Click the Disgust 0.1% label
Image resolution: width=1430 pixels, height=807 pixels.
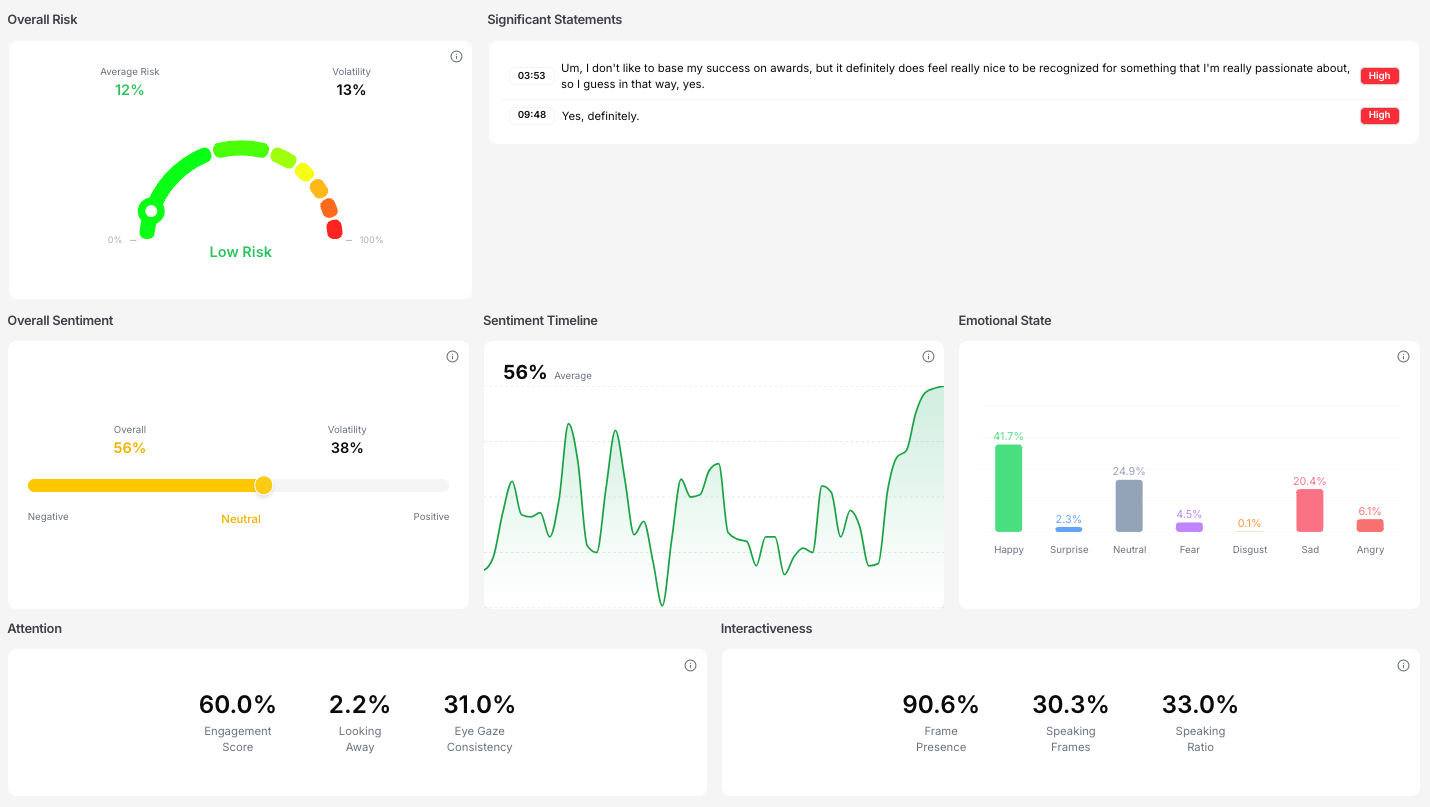(1249, 523)
